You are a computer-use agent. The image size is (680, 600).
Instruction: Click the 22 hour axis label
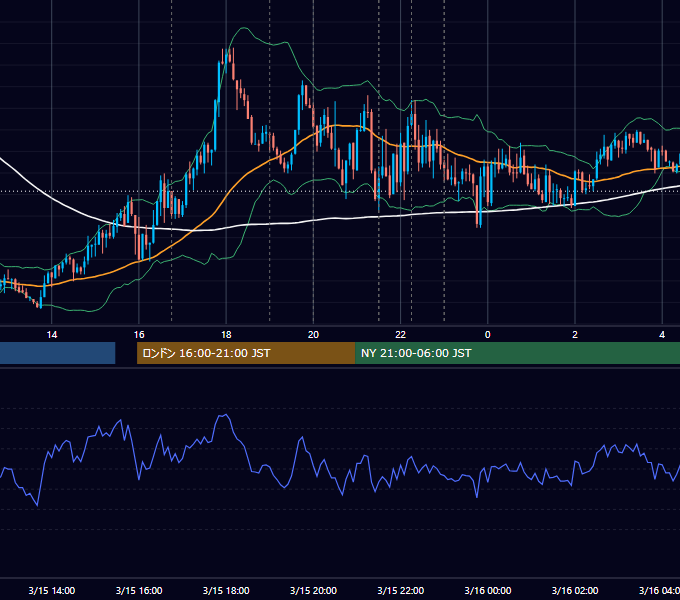400,335
